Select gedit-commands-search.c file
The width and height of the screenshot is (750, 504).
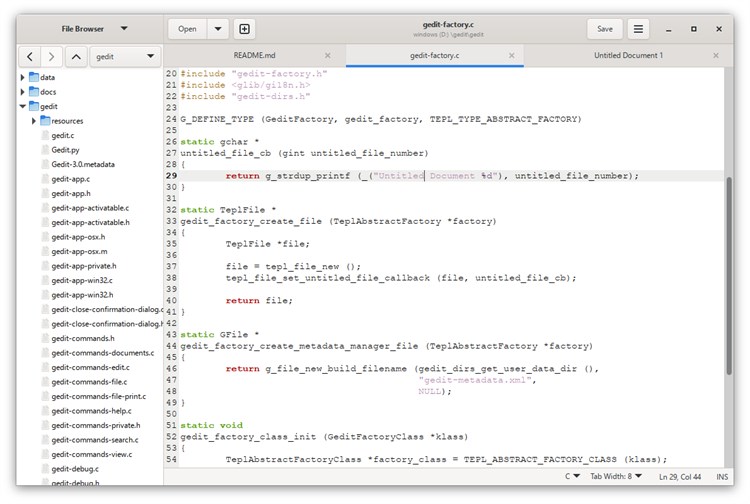point(95,439)
